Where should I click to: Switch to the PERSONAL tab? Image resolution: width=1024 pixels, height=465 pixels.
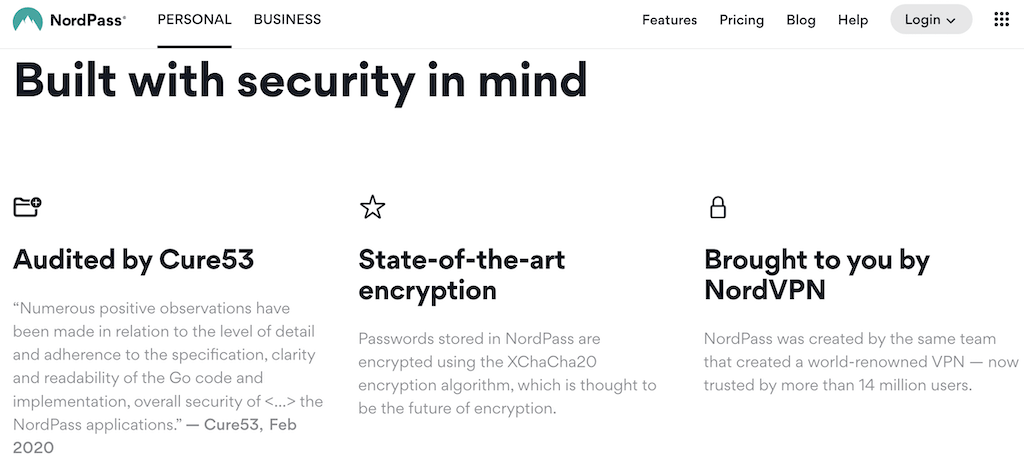[195, 20]
